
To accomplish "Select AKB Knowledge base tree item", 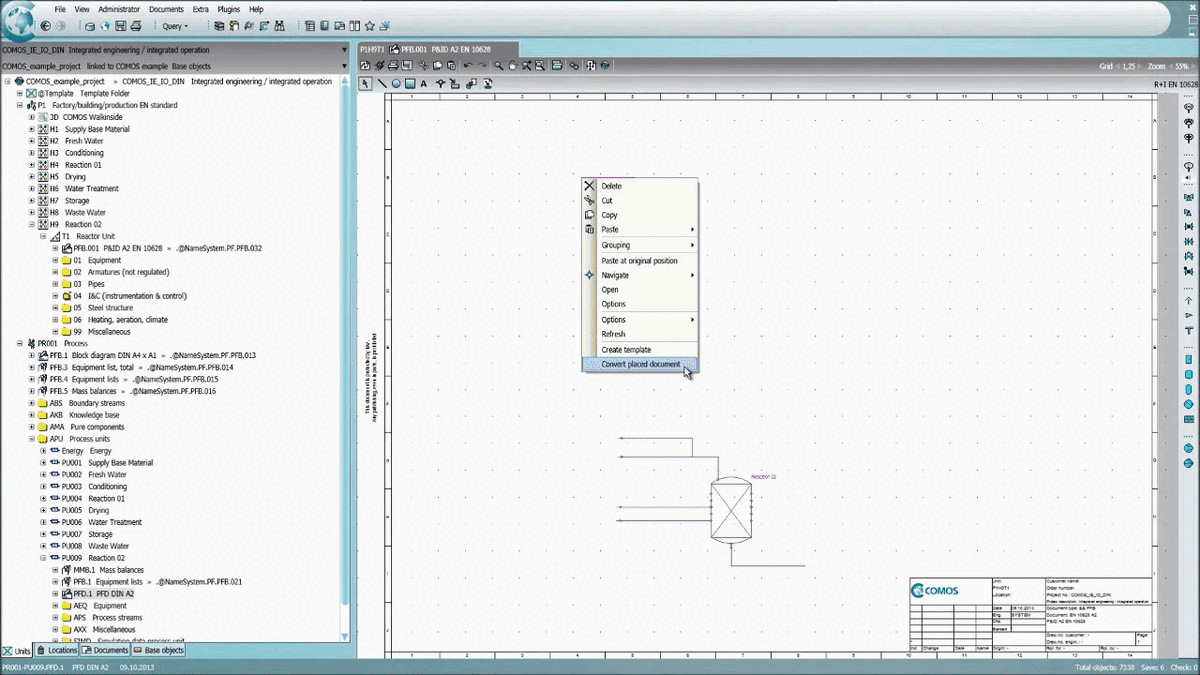I will click(78, 415).
